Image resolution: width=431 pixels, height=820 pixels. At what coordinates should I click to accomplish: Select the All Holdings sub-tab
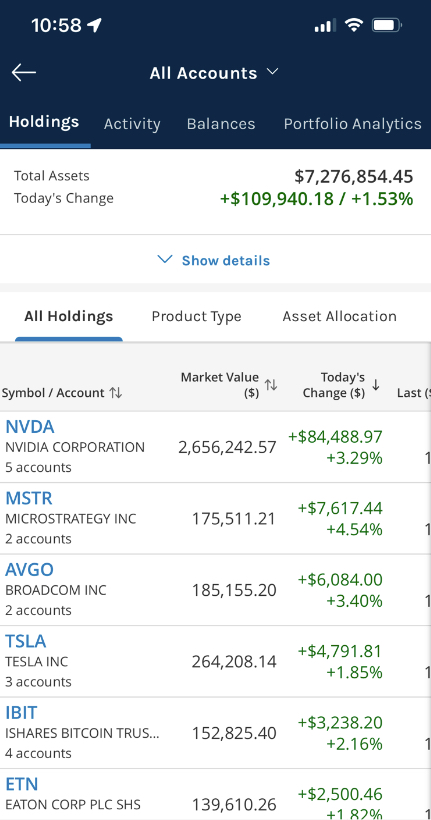pos(69,316)
